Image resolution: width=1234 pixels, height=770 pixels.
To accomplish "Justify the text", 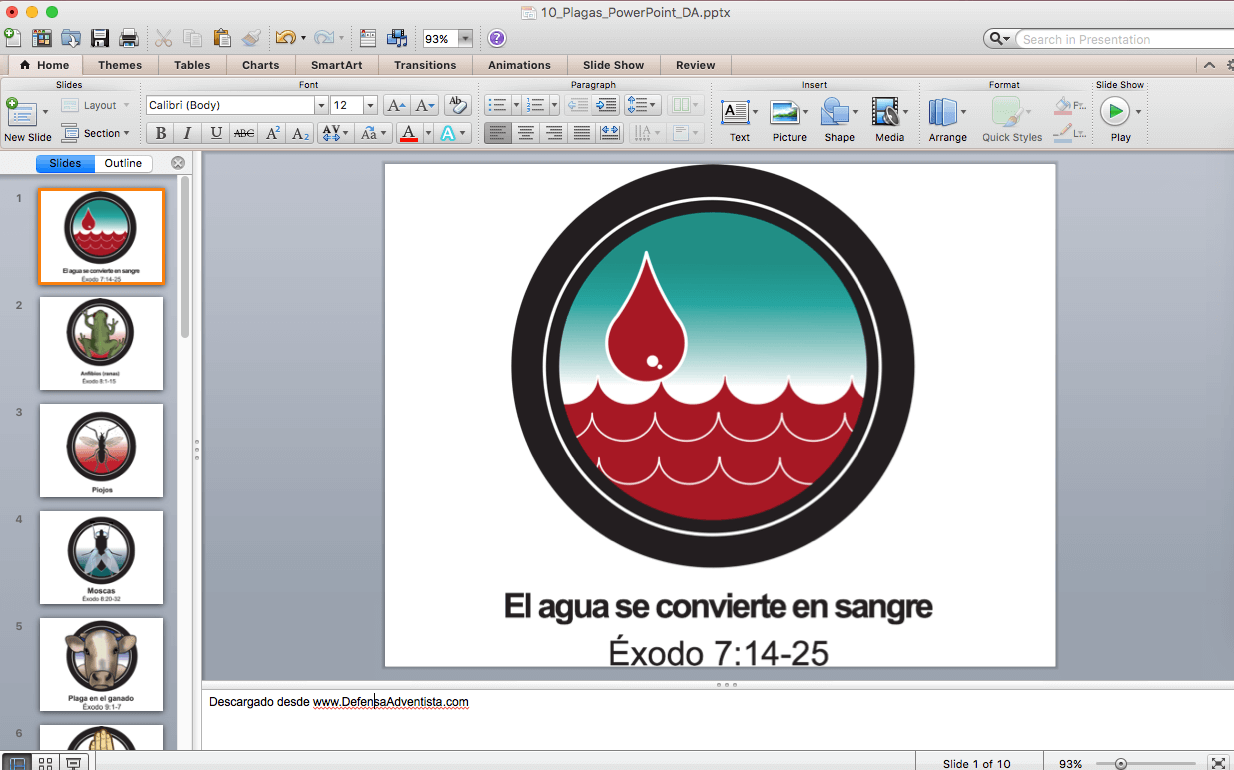I will (x=582, y=133).
